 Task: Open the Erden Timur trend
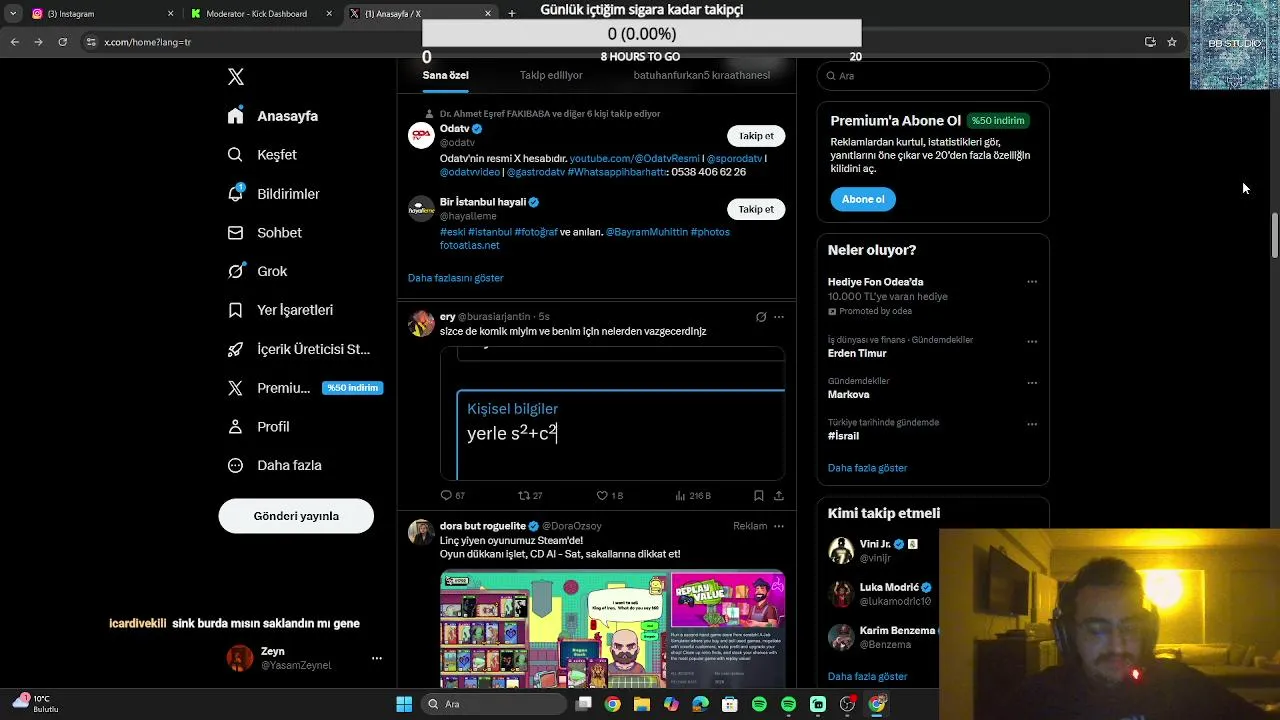pos(857,353)
